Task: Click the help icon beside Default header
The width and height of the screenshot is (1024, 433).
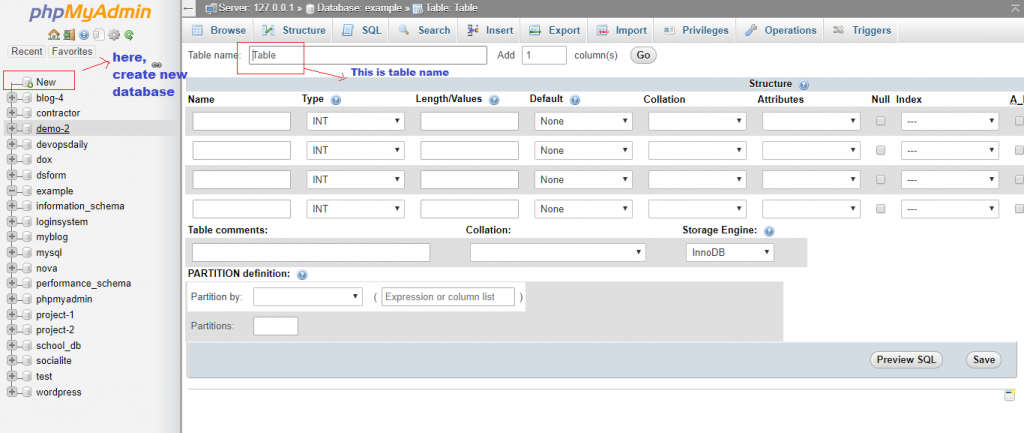Action: [x=574, y=100]
